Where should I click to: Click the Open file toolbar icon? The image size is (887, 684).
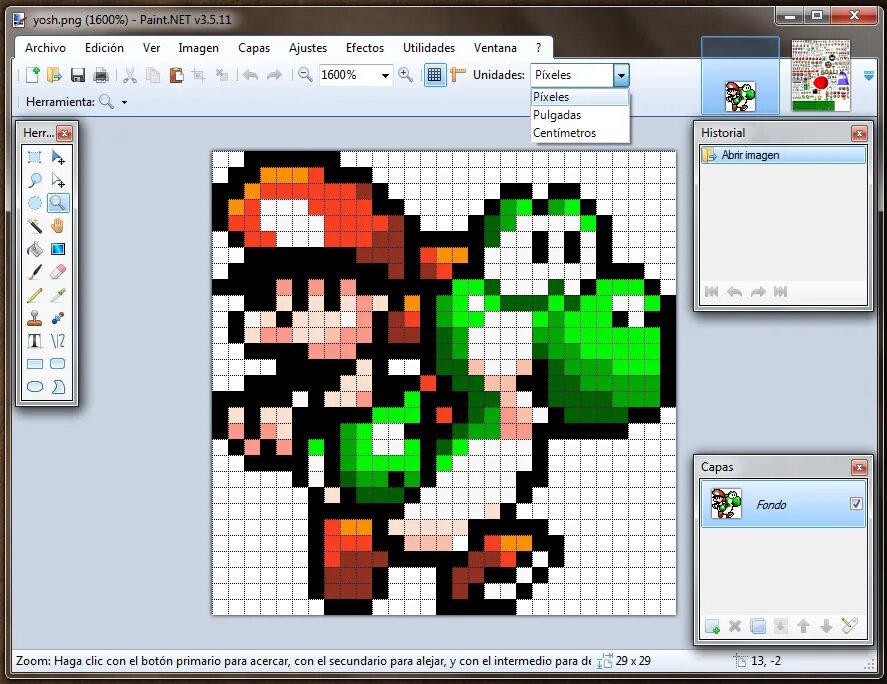tap(54, 75)
